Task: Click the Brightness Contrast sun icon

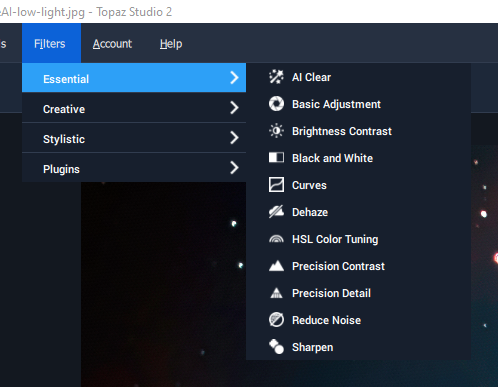Action: (276, 131)
